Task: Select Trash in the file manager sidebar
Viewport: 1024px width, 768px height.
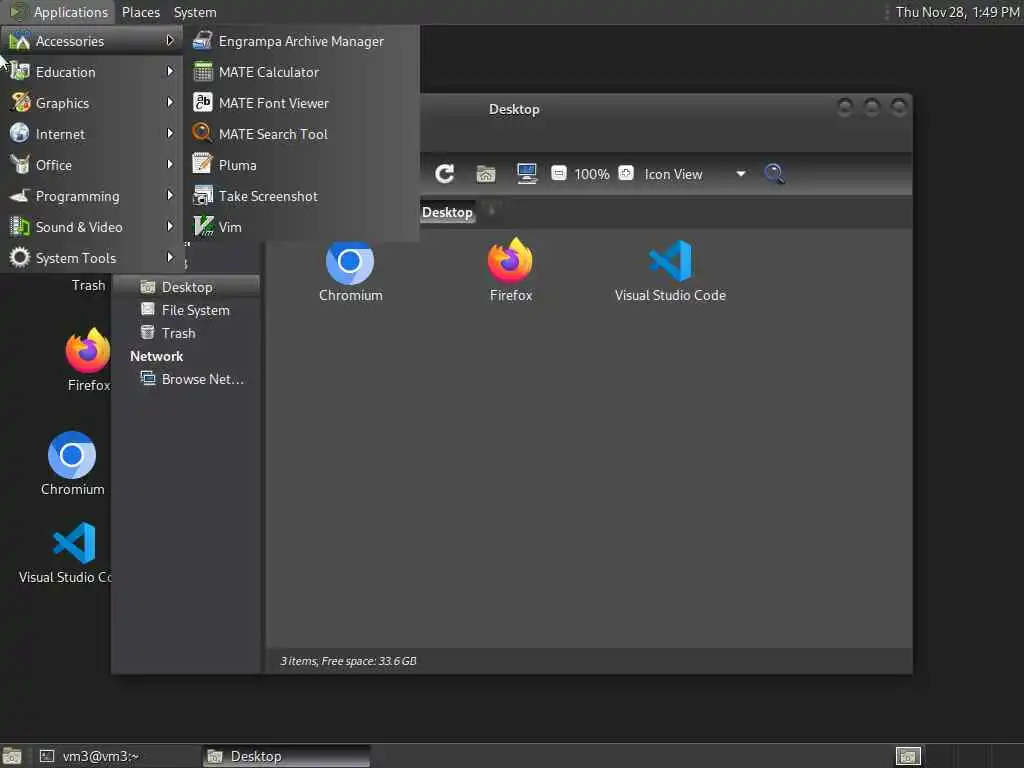Action: coord(187,333)
